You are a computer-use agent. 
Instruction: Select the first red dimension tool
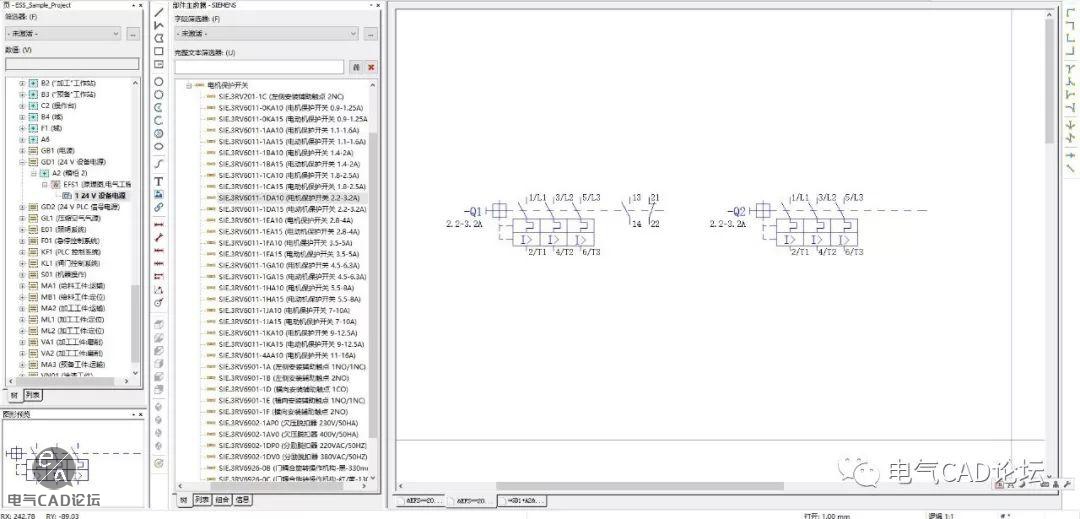coord(158,224)
